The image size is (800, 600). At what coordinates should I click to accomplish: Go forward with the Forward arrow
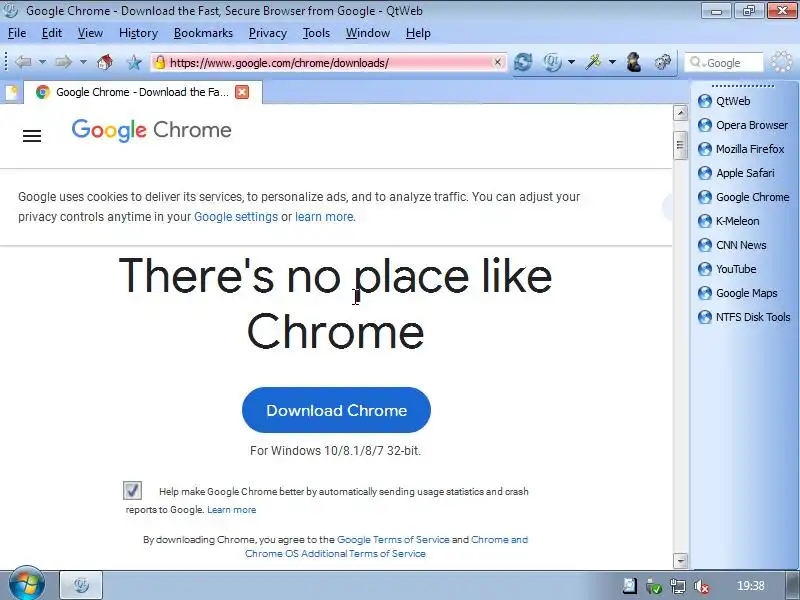pos(63,62)
